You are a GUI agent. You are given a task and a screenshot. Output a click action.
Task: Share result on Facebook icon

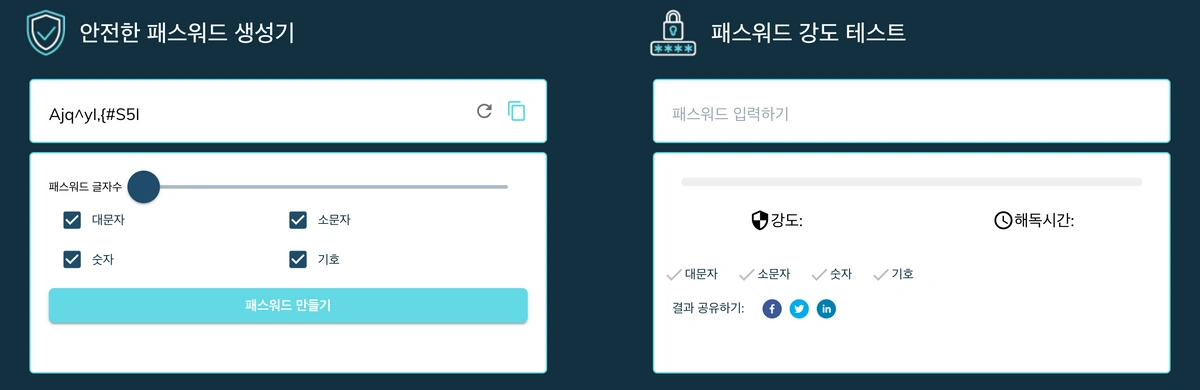point(772,309)
